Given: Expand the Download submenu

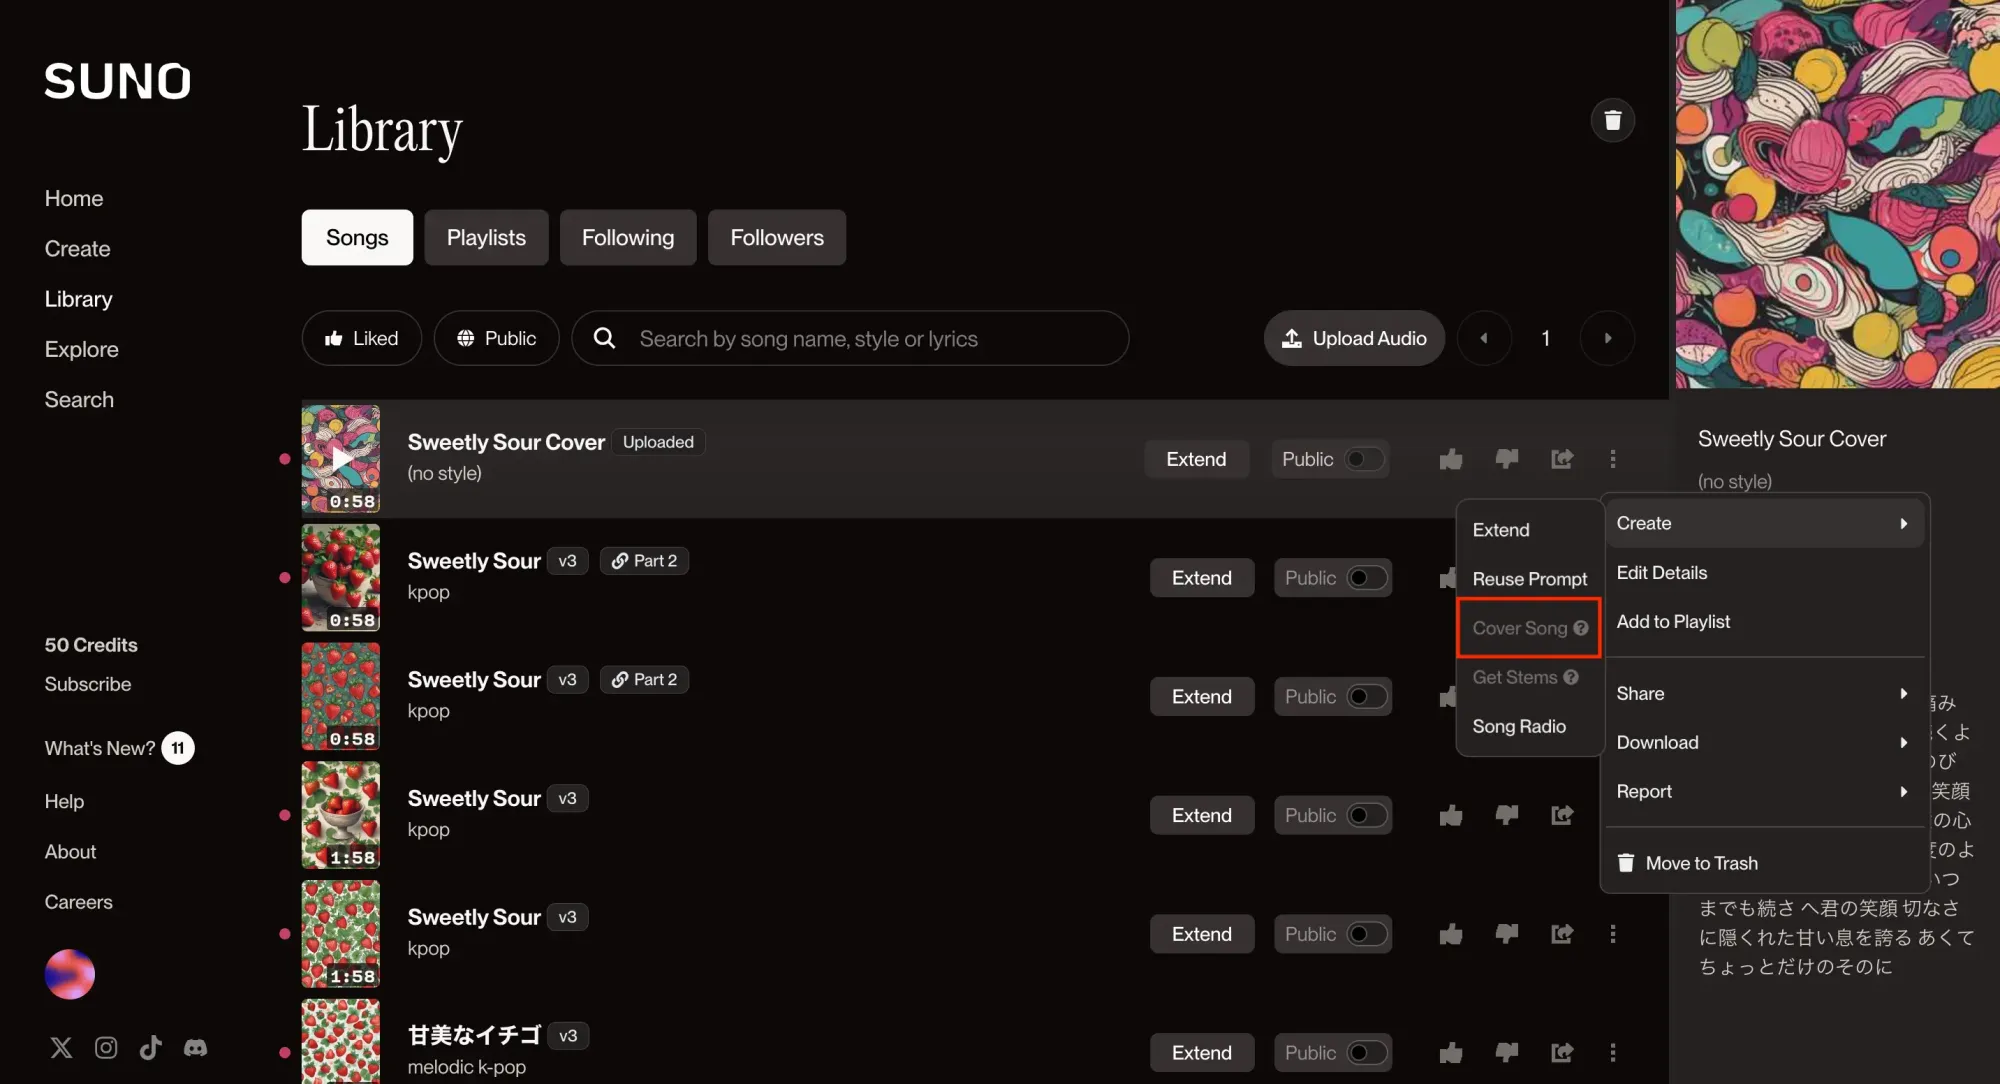Looking at the screenshot, I should (1764, 742).
